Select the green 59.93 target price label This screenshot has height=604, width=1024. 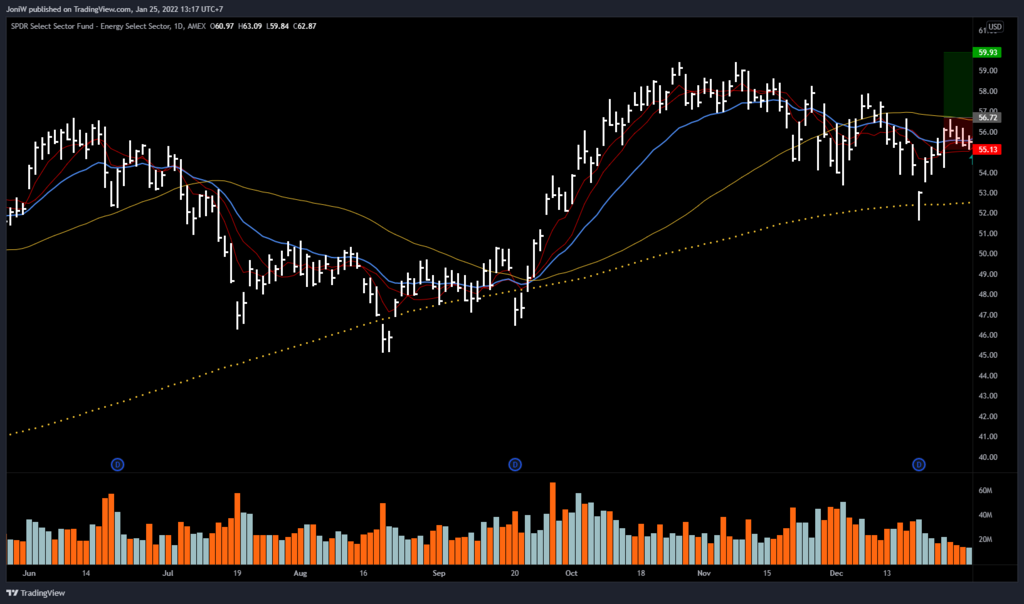[x=989, y=52]
